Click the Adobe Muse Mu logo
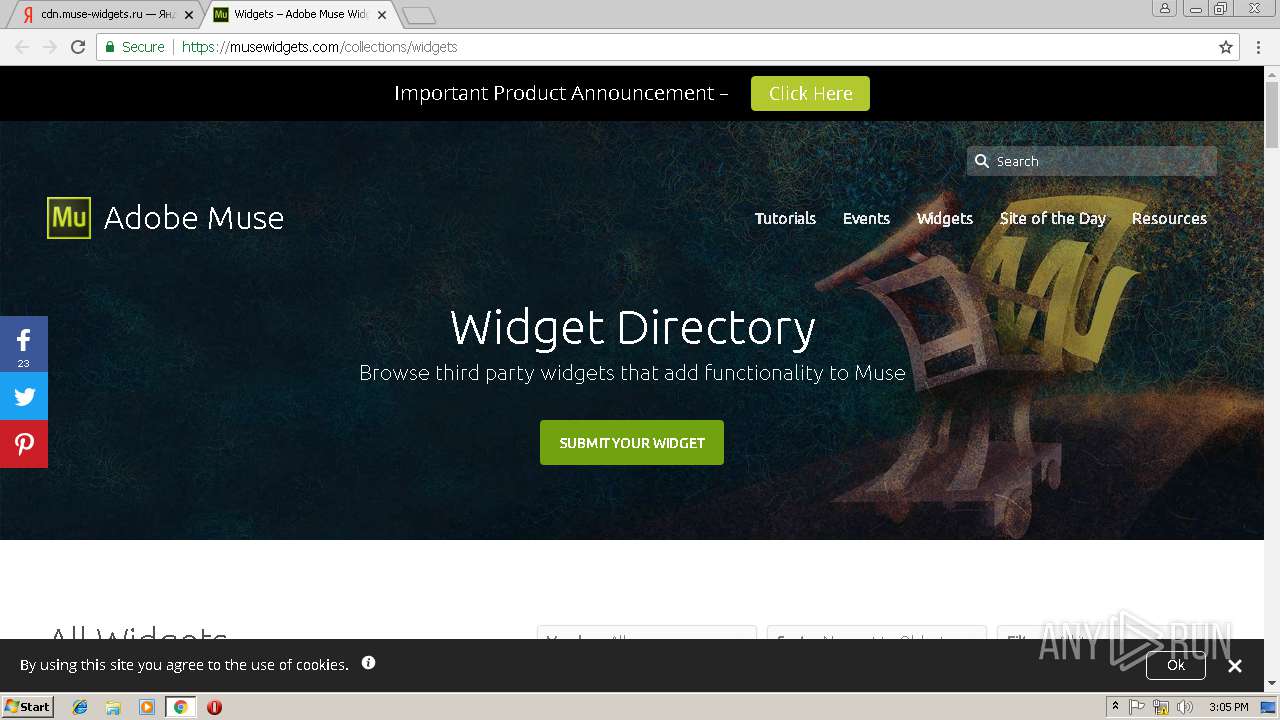Image resolution: width=1280 pixels, height=720 pixels. (x=69, y=218)
